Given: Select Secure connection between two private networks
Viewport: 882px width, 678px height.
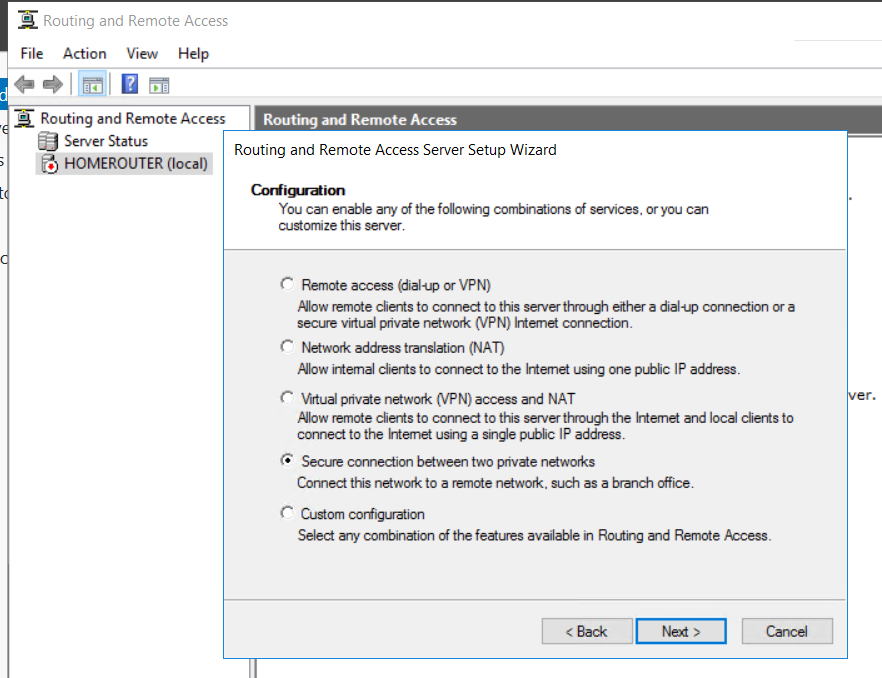Looking at the screenshot, I should 288,461.
